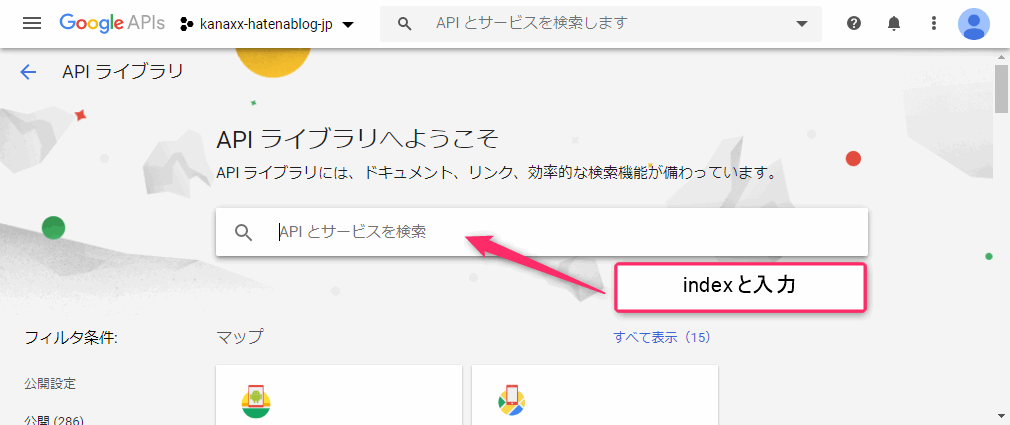Click the フィルタ条件: label
This screenshot has height=425, width=1010.
[x=71, y=337]
